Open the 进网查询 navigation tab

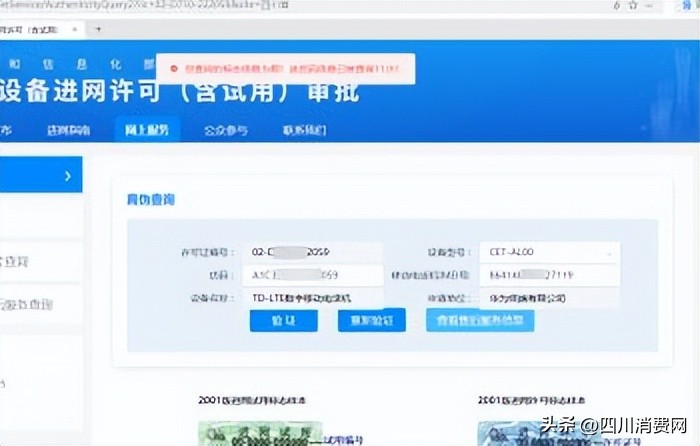(69, 130)
